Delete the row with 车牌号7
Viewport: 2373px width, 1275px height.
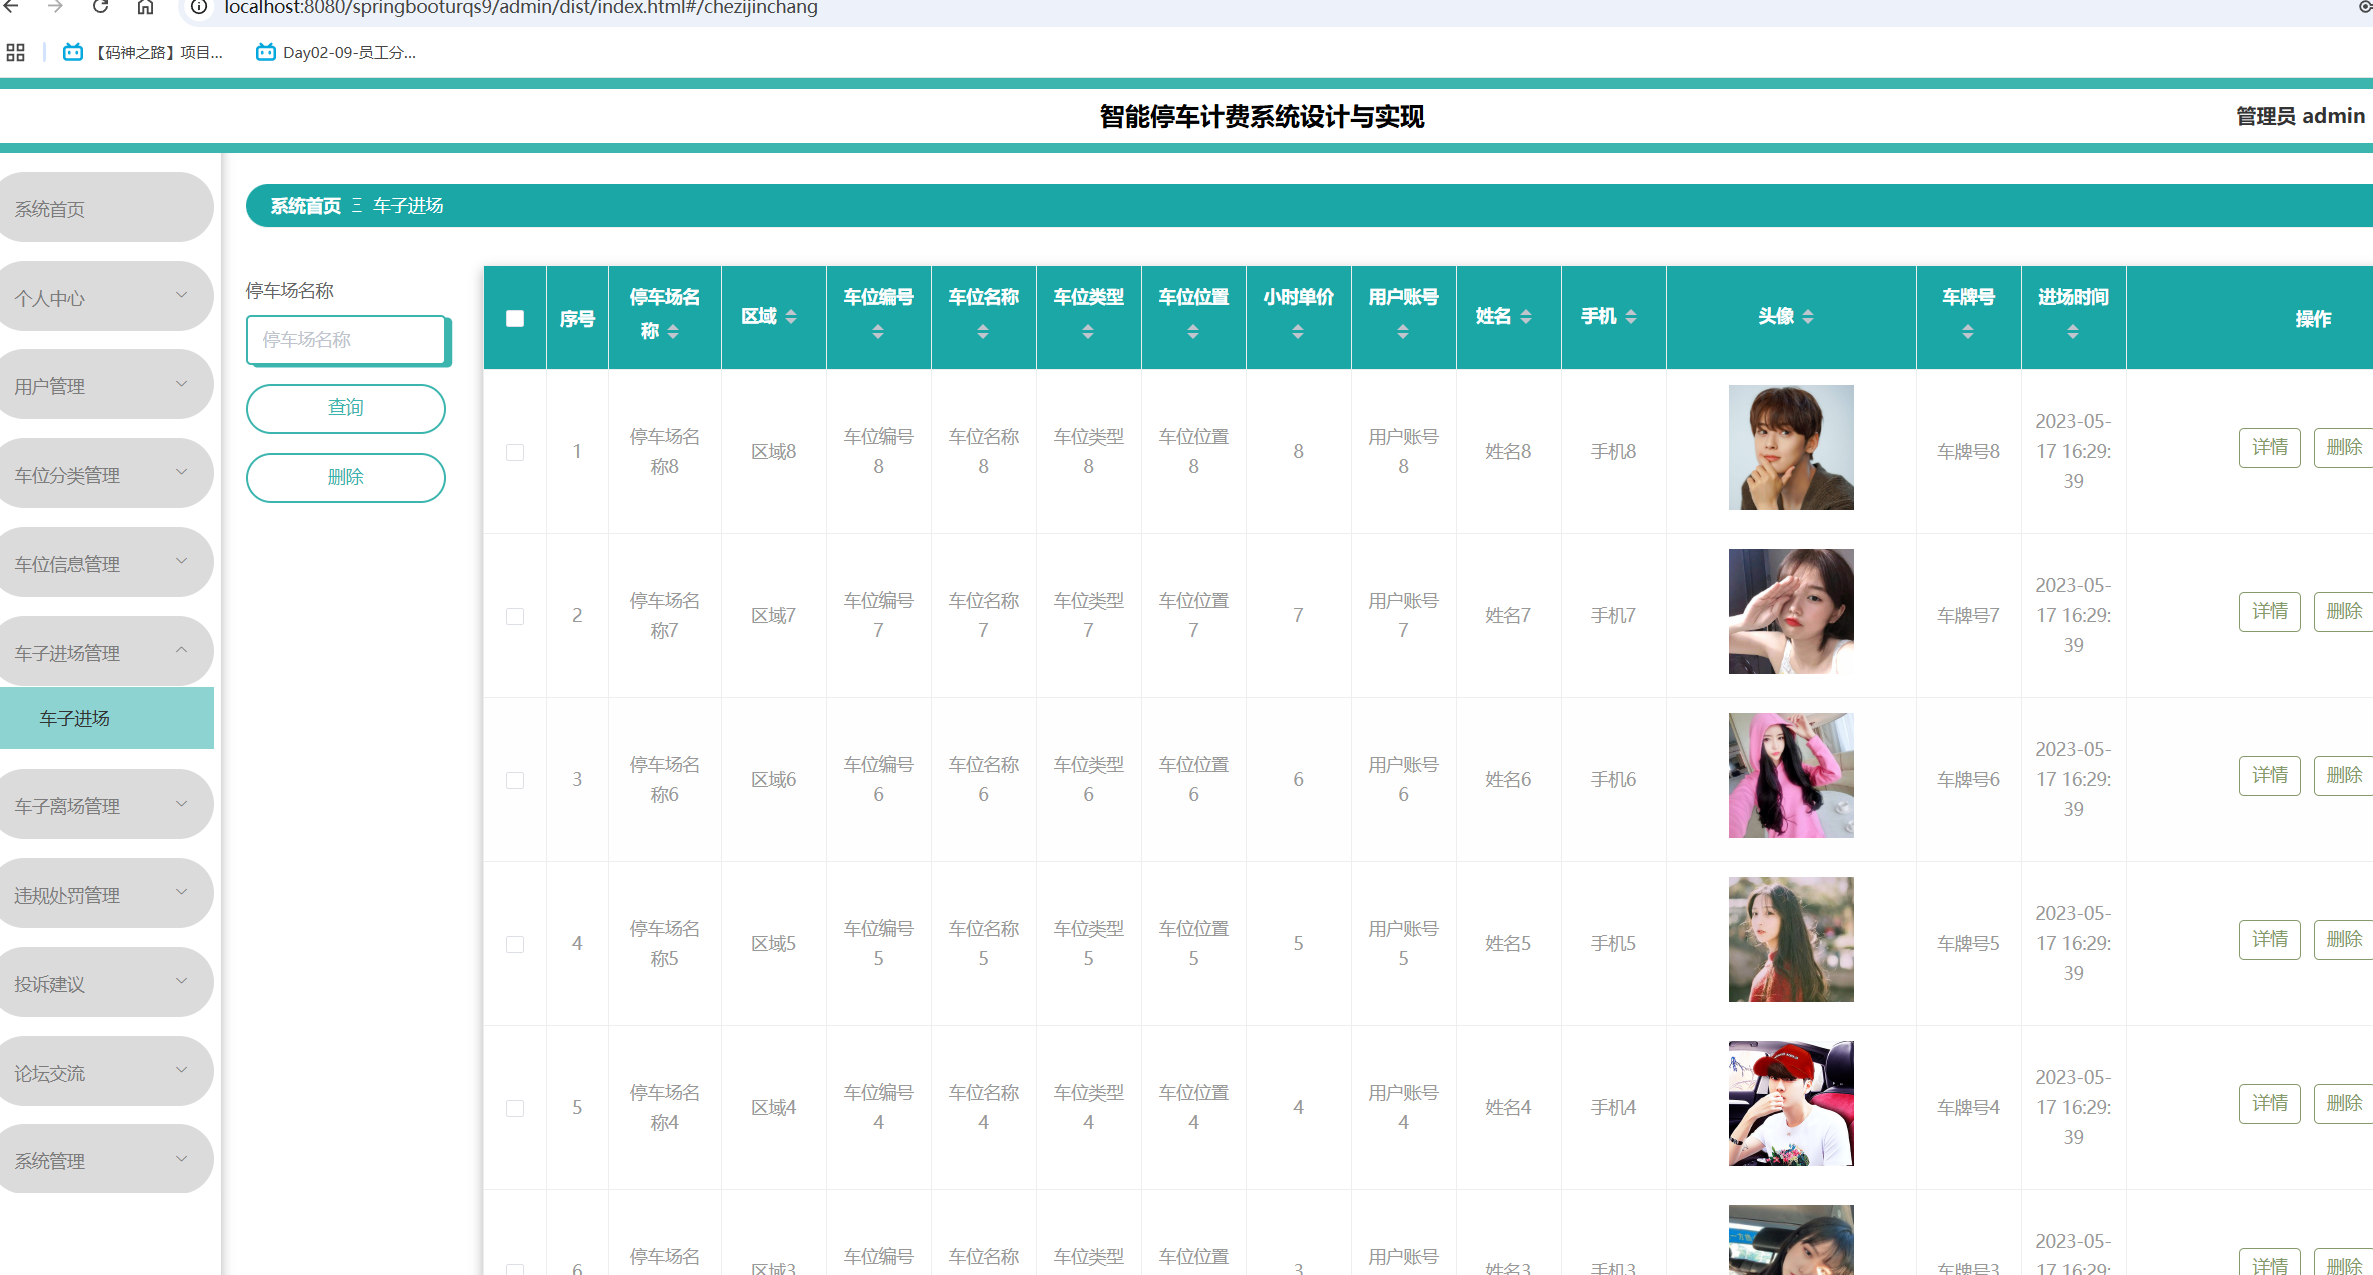(2343, 611)
